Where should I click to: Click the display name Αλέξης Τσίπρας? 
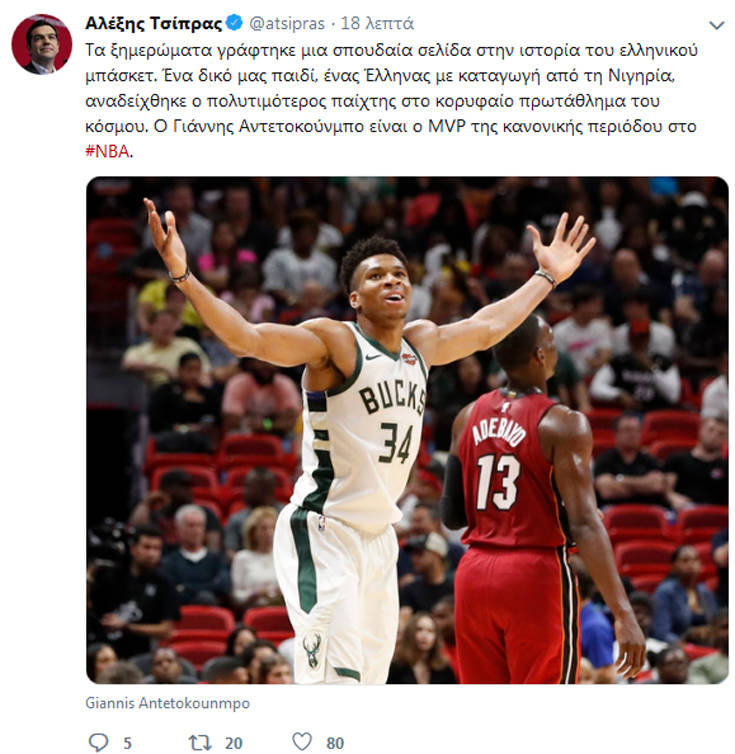(153, 23)
